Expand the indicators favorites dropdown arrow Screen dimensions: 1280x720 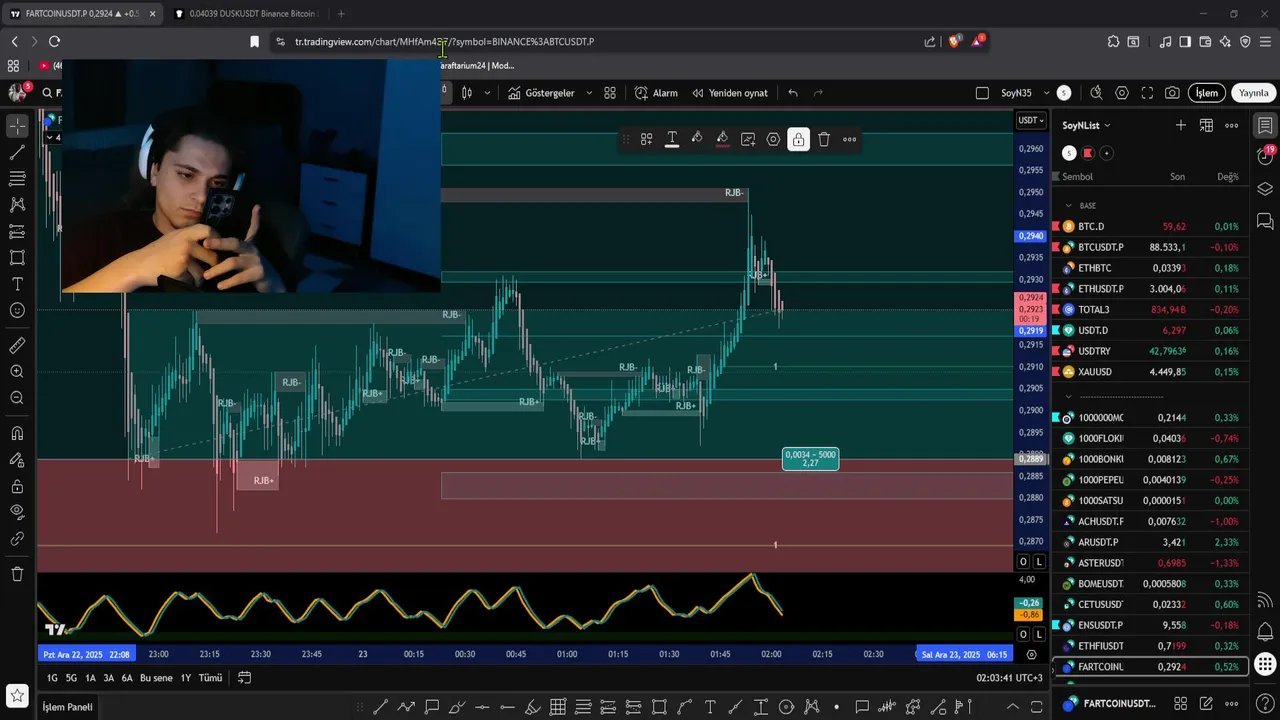[589, 93]
